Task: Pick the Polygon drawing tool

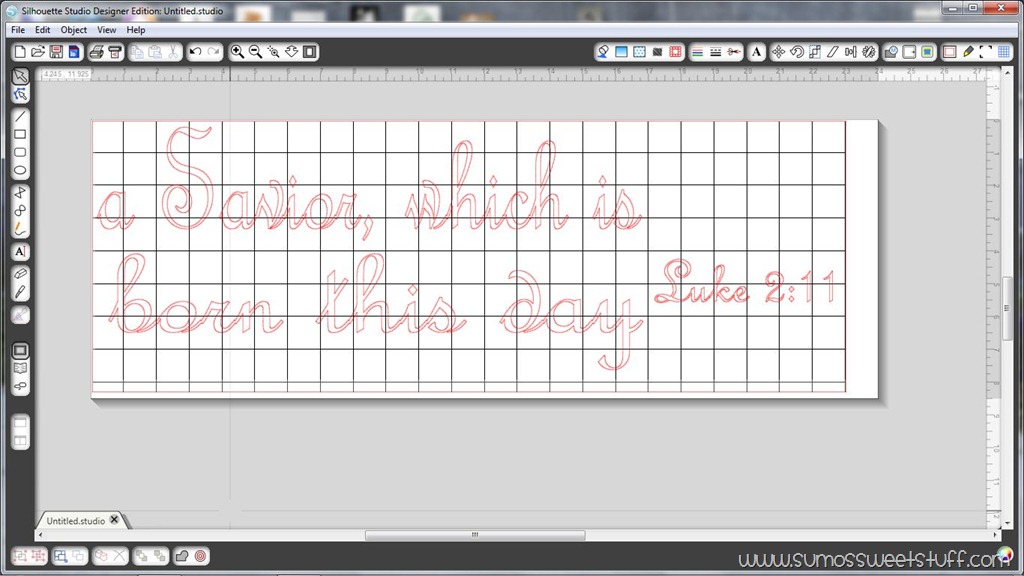Action: [x=20, y=193]
